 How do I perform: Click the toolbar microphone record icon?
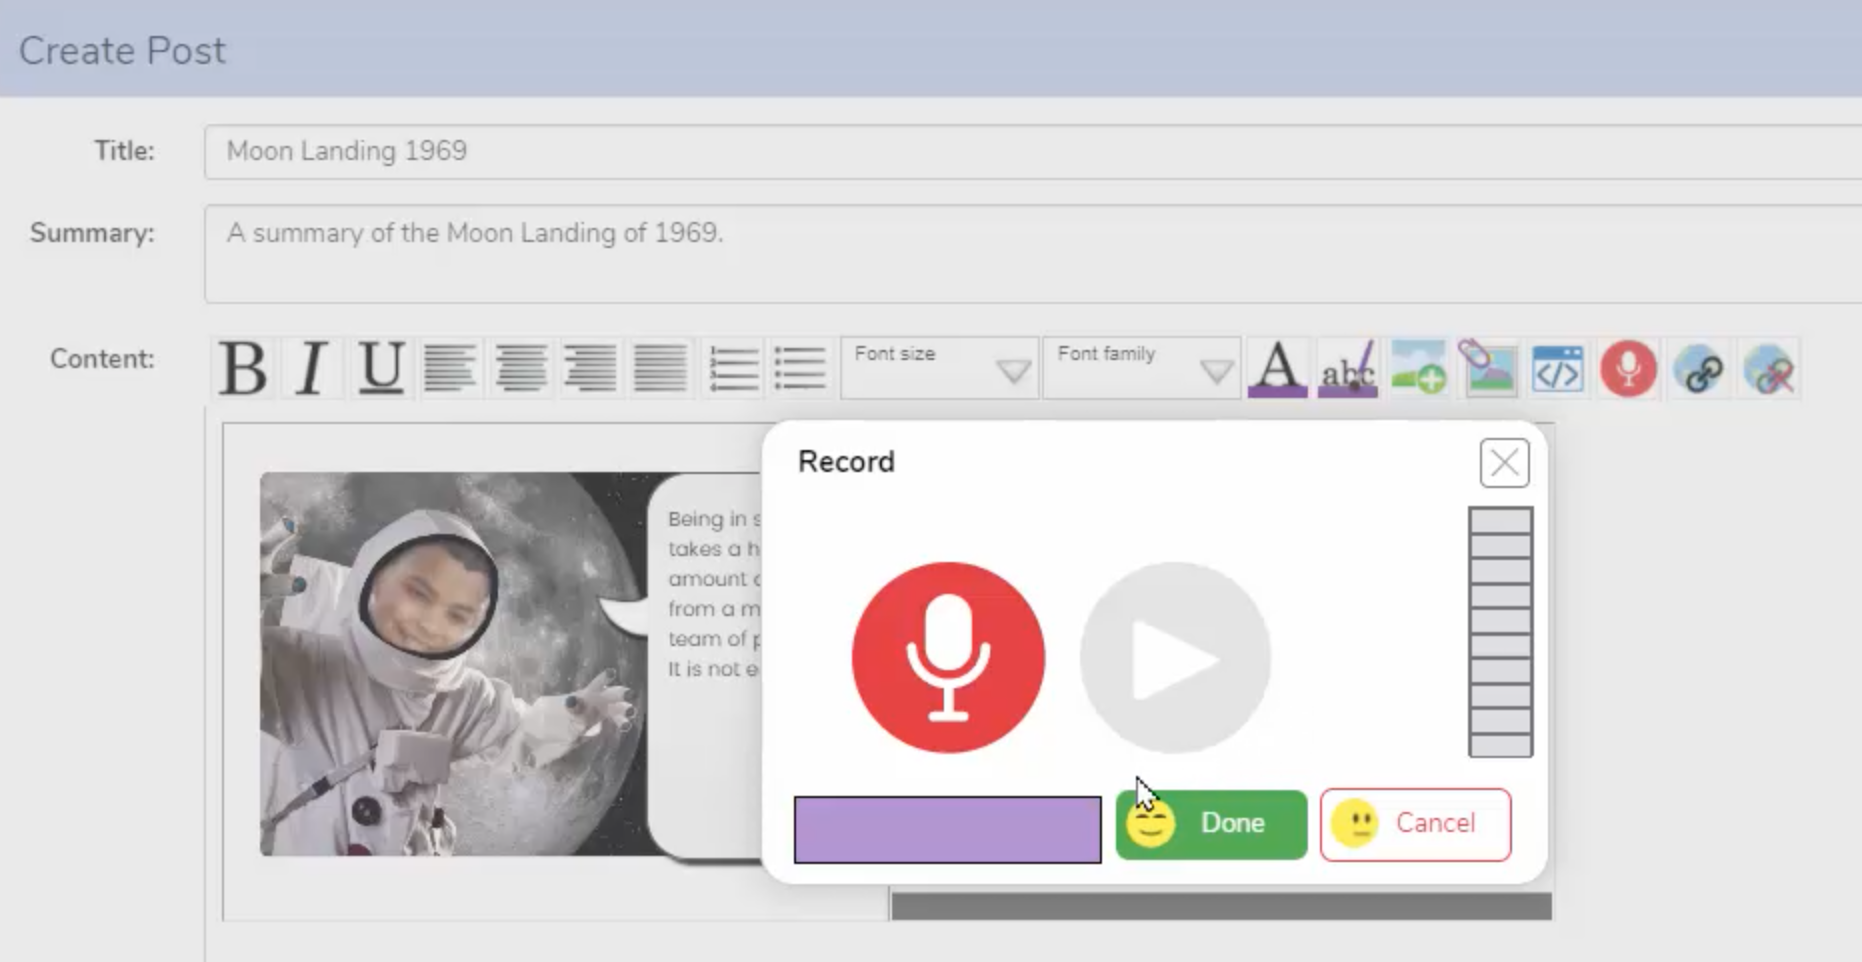click(1628, 369)
